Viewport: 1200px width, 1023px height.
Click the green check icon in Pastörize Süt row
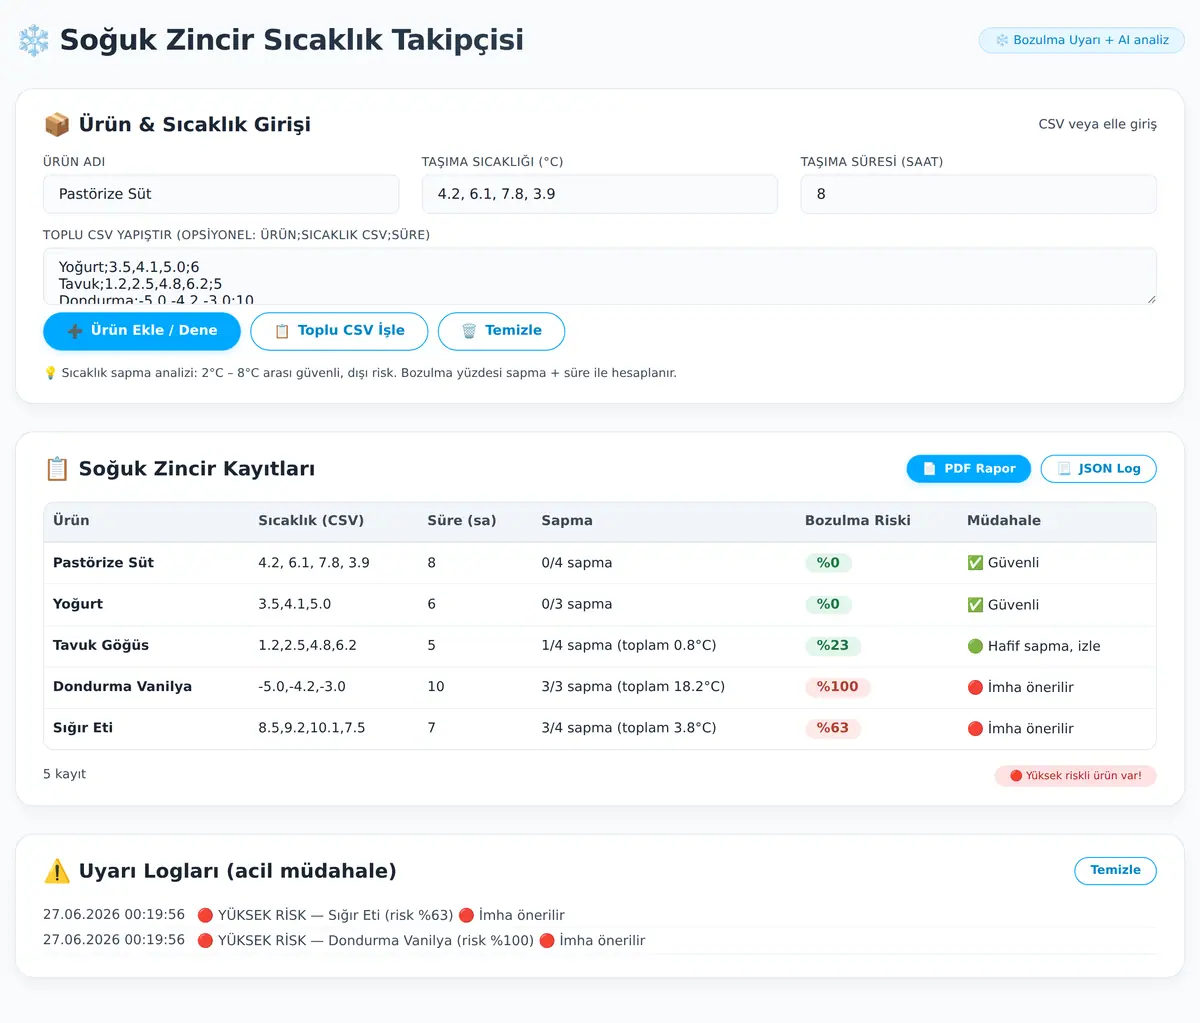(x=975, y=563)
